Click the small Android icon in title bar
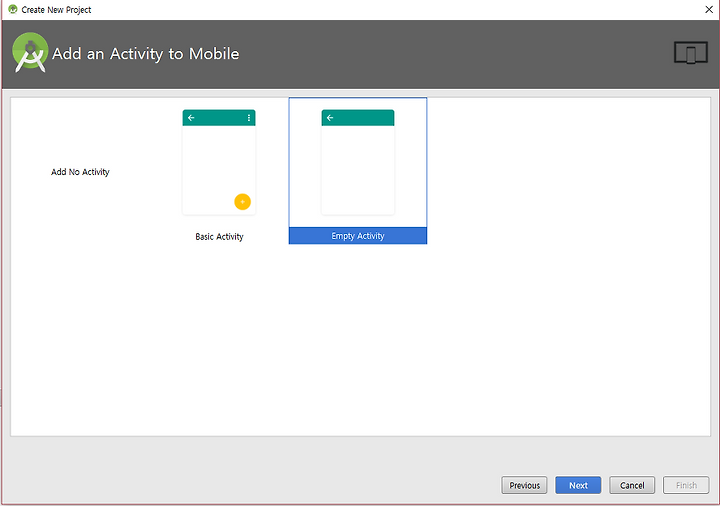This screenshot has height=506, width=720. tap(13, 9)
